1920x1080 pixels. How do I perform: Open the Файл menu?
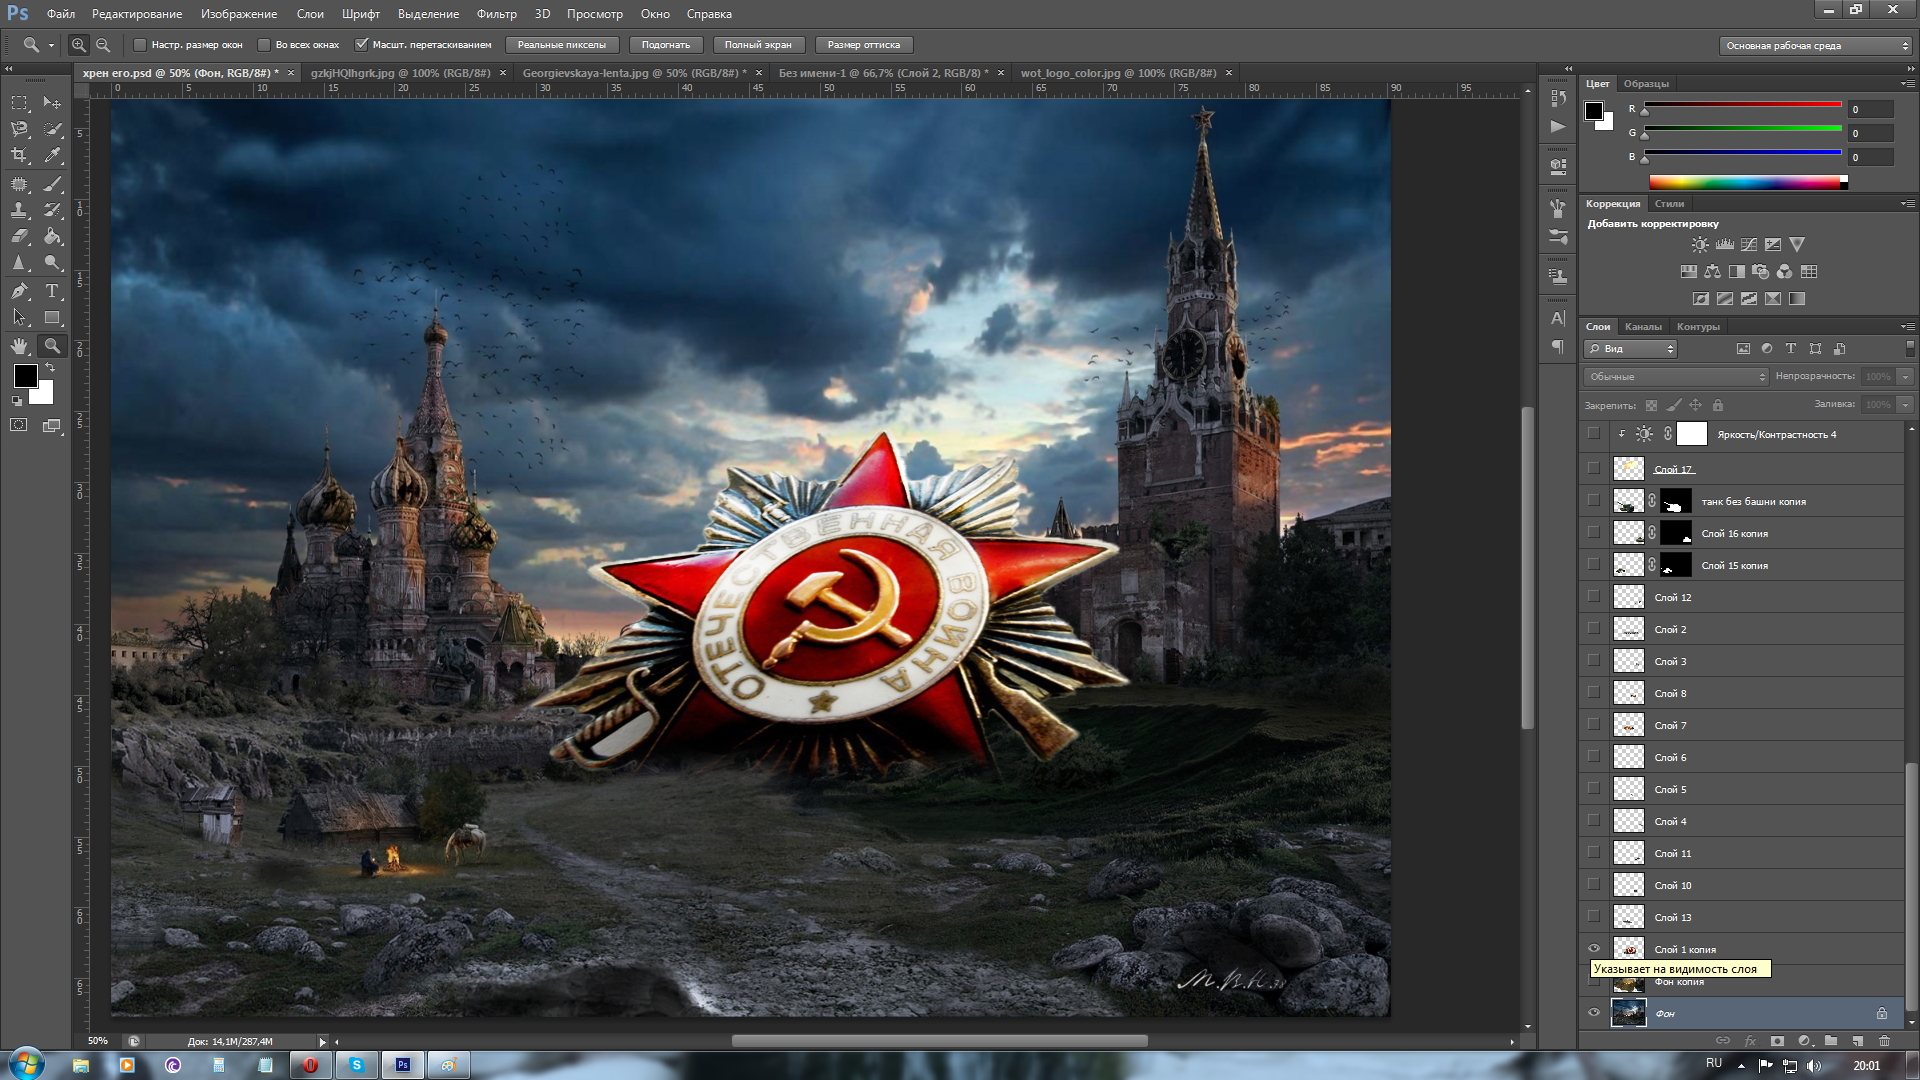click(x=61, y=14)
